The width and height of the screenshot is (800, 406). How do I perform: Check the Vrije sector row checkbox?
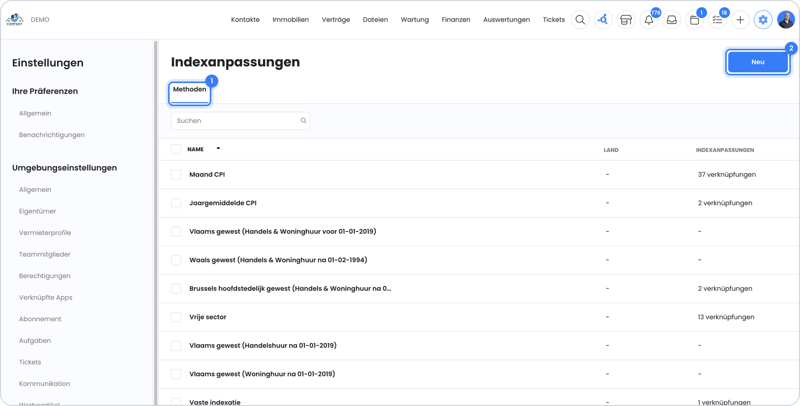click(x=176, y=317)
